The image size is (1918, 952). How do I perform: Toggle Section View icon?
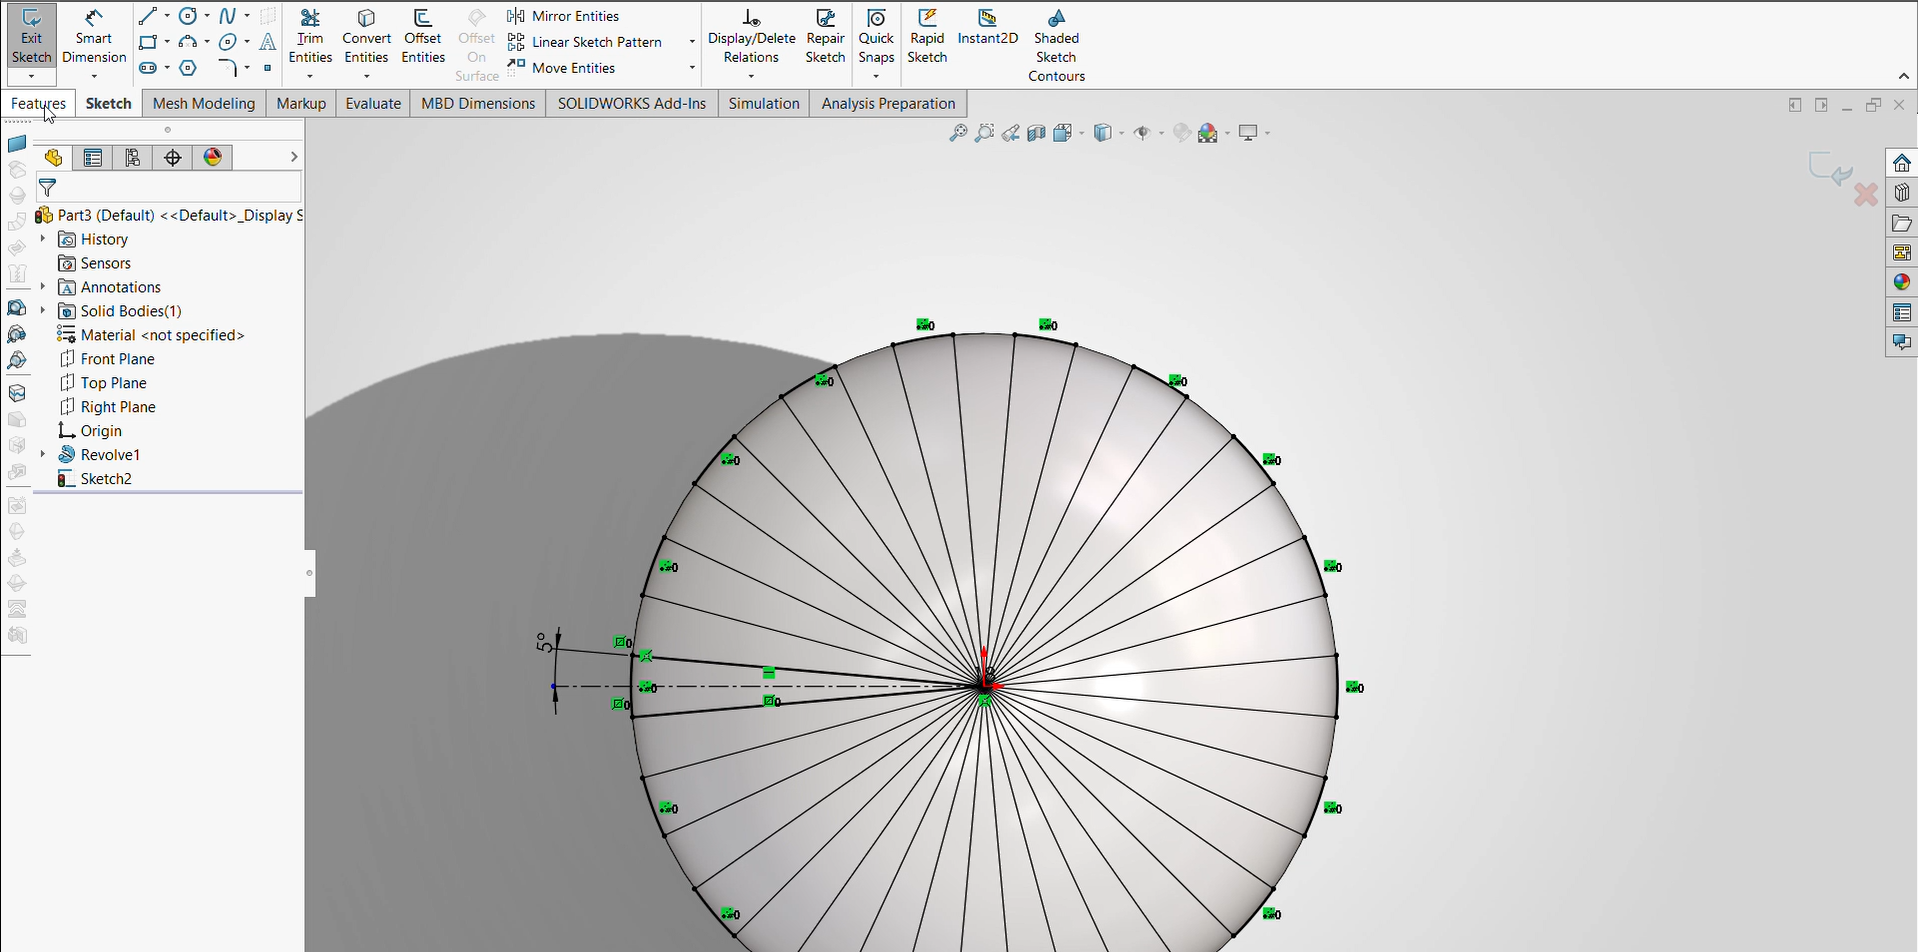coord(1037,133)
